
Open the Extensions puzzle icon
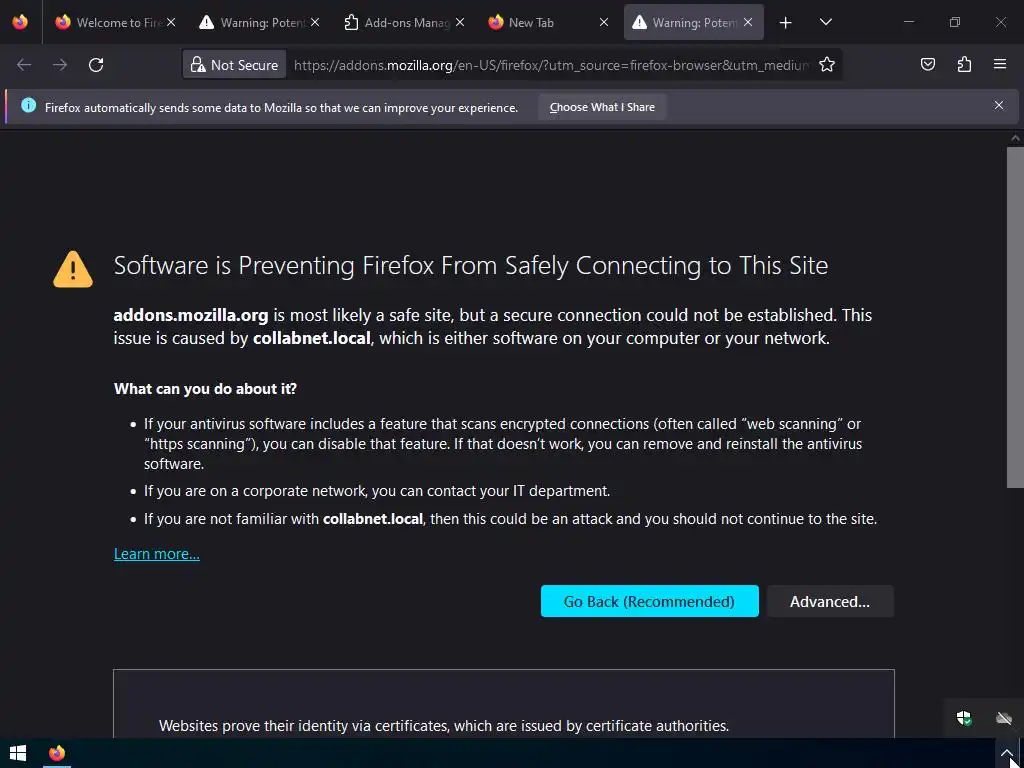964,65
